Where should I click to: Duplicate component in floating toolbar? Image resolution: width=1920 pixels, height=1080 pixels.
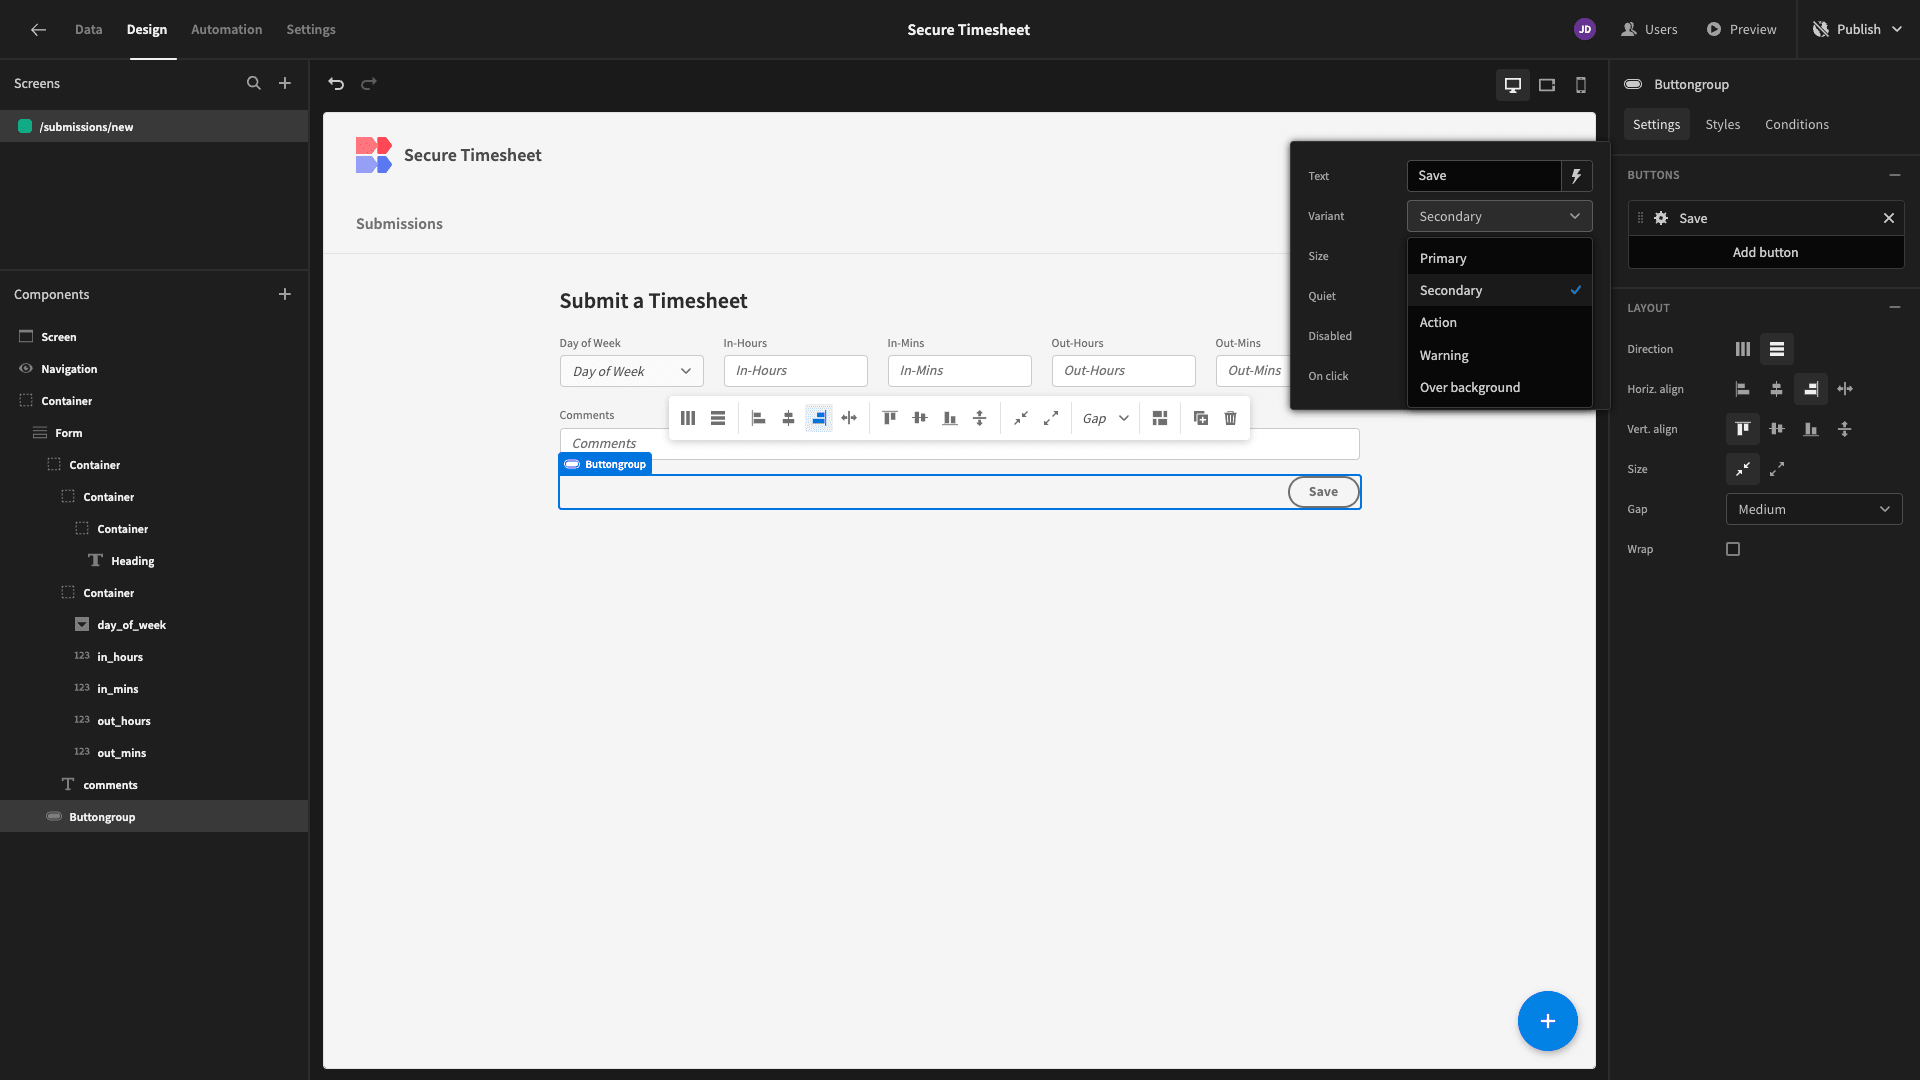click(x=1201, y=418)
